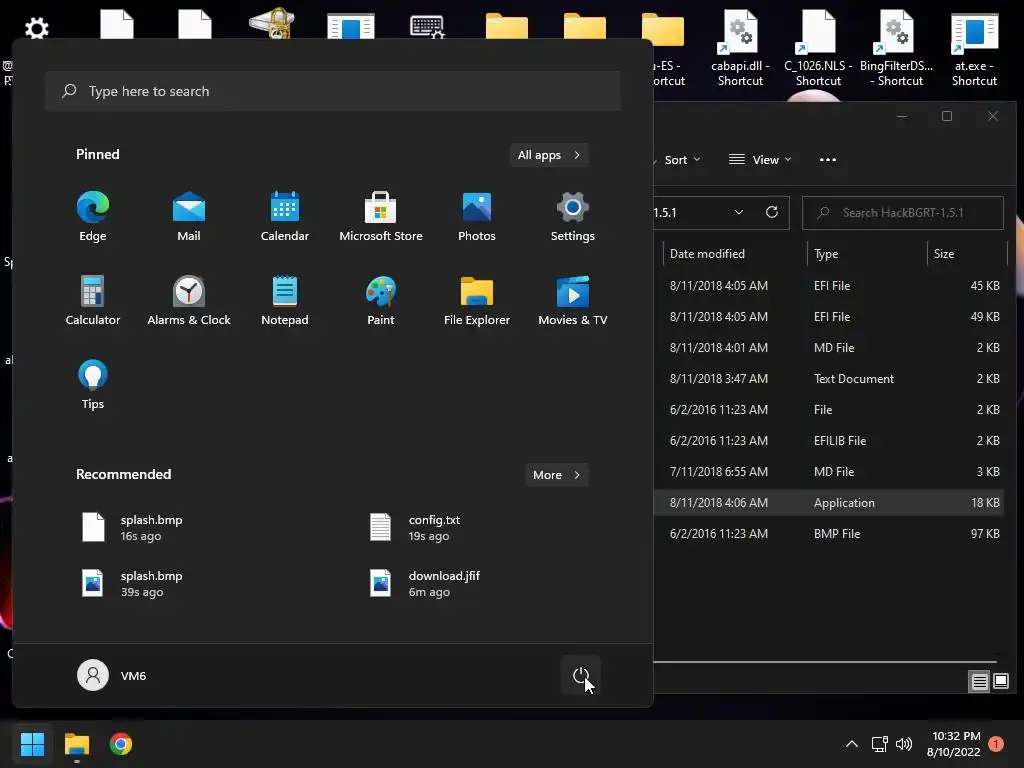Viewport: 1024px width, 768px height.
Task: Launch the Mail app
Action: tap(189, 217)
